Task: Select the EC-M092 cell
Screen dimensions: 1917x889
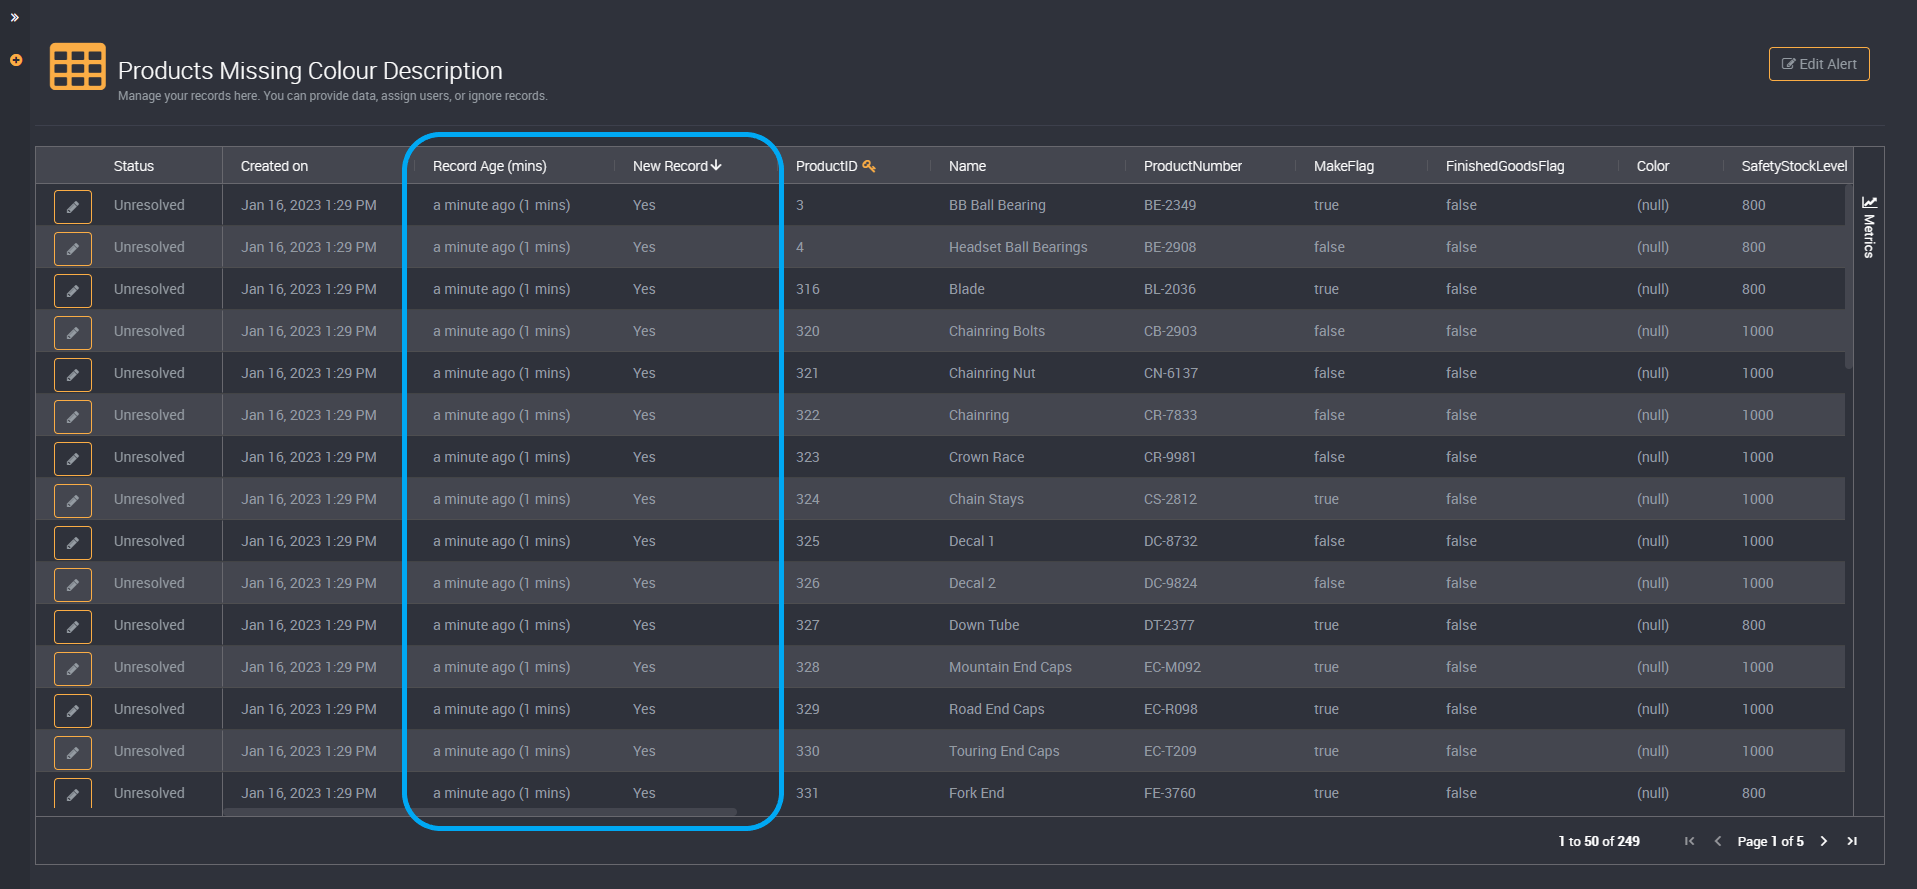Action: [1172, 667]
